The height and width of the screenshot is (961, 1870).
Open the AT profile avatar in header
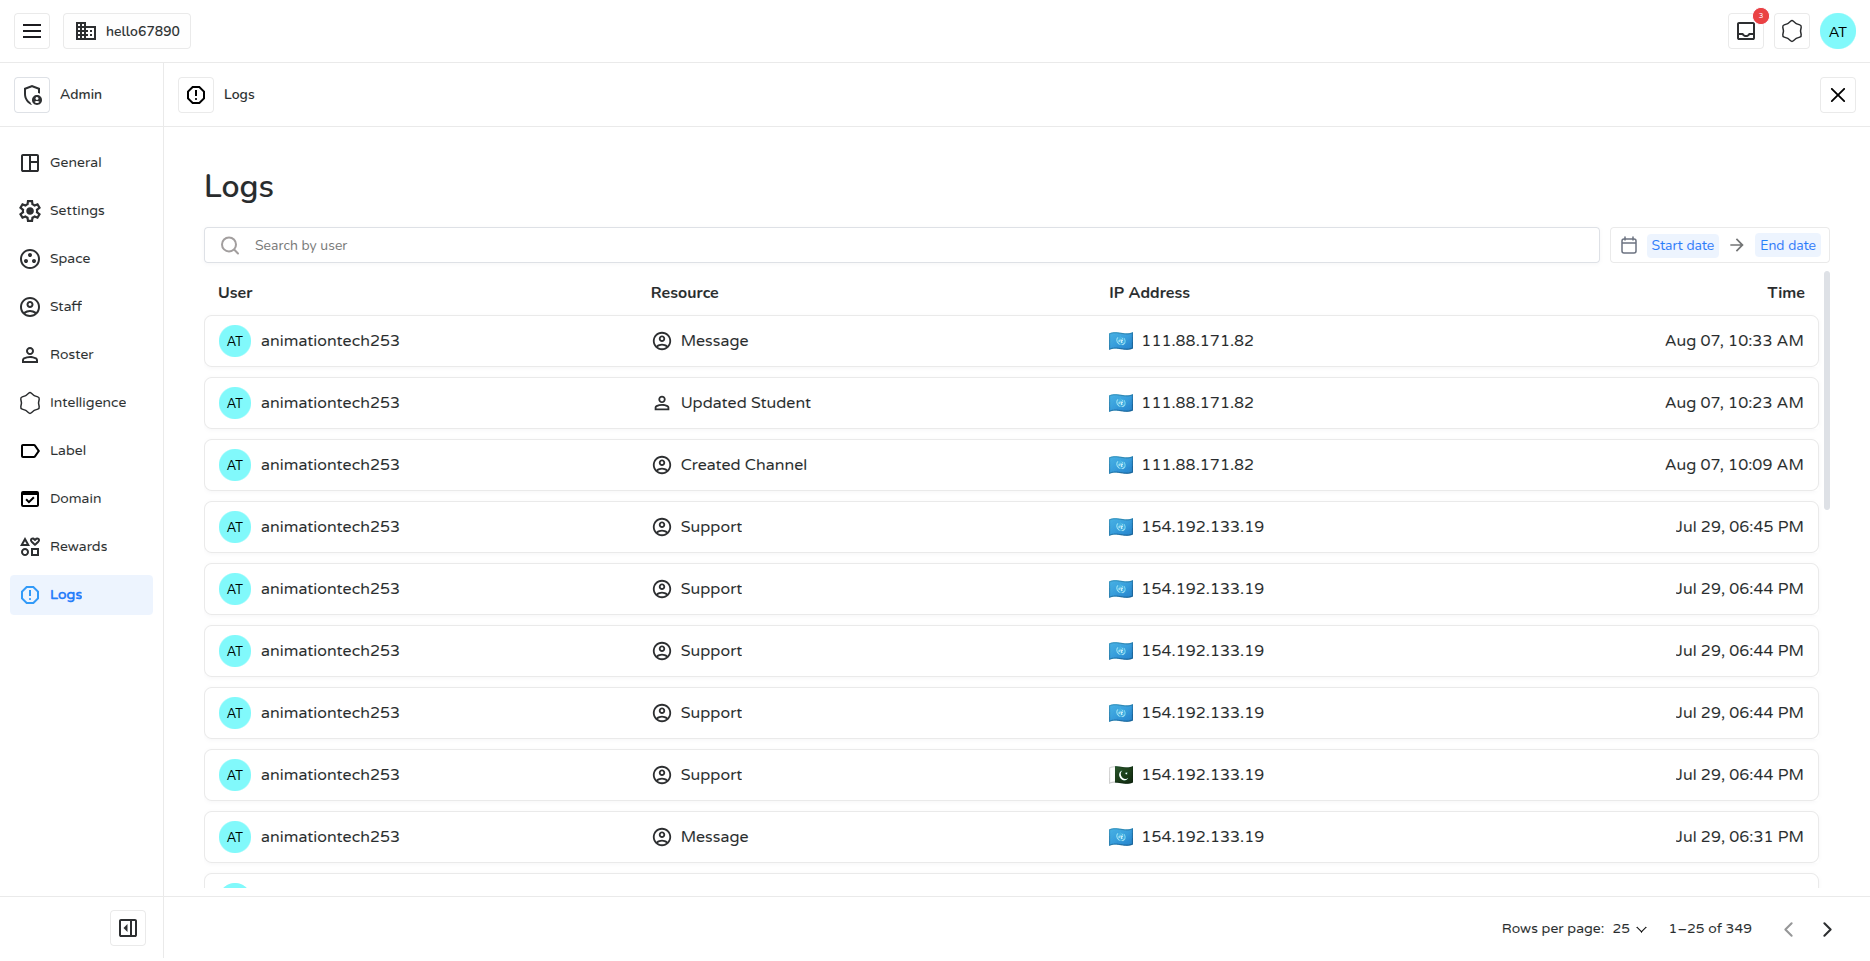(x=1838, y=31)
